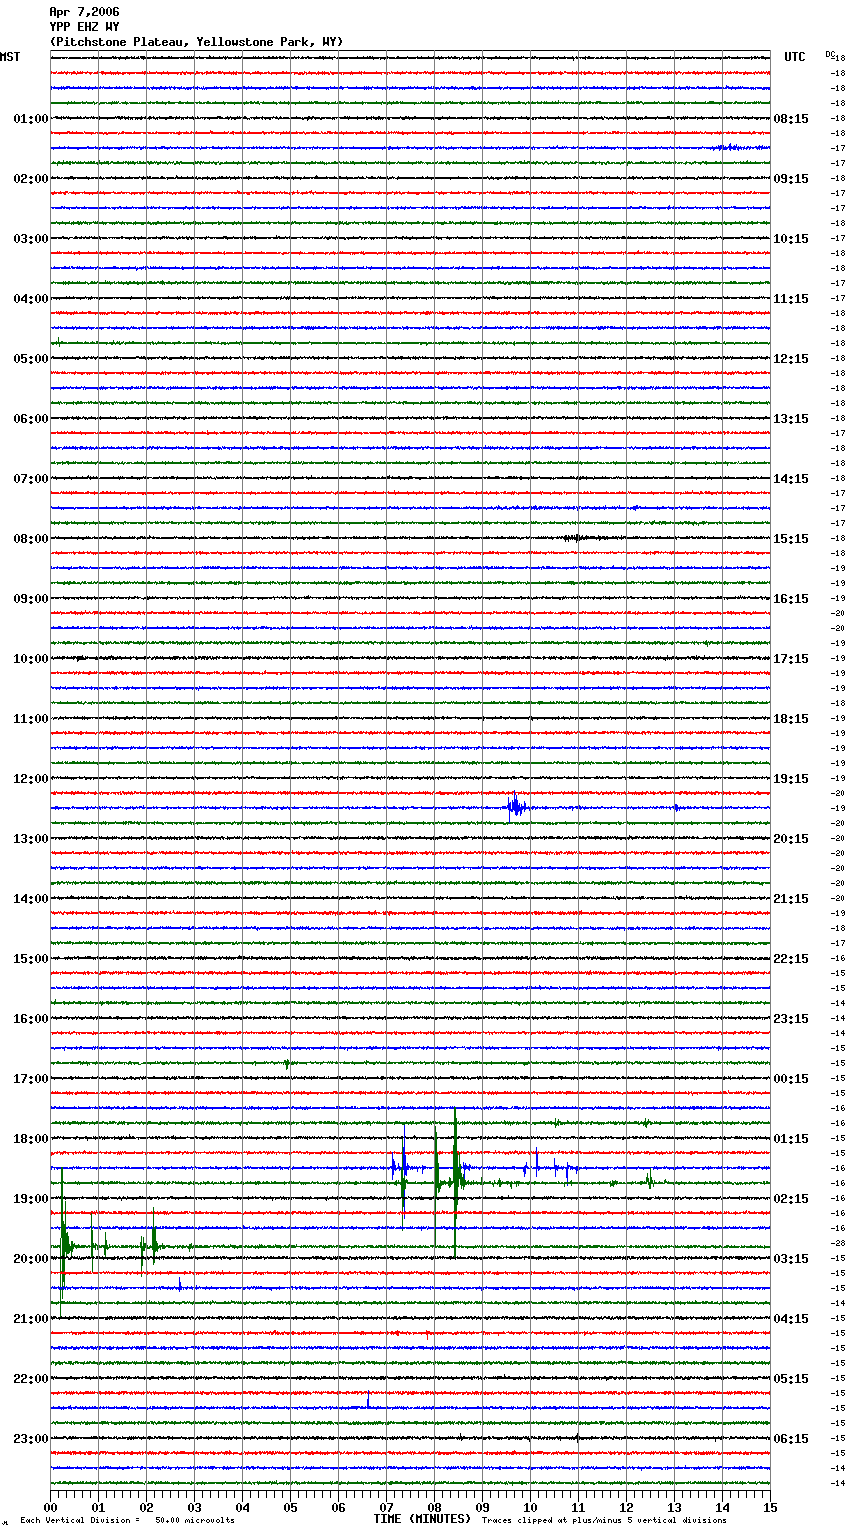
Task: Click the bottom axis minute tick label '13'
Action: tap(674, 1507)
